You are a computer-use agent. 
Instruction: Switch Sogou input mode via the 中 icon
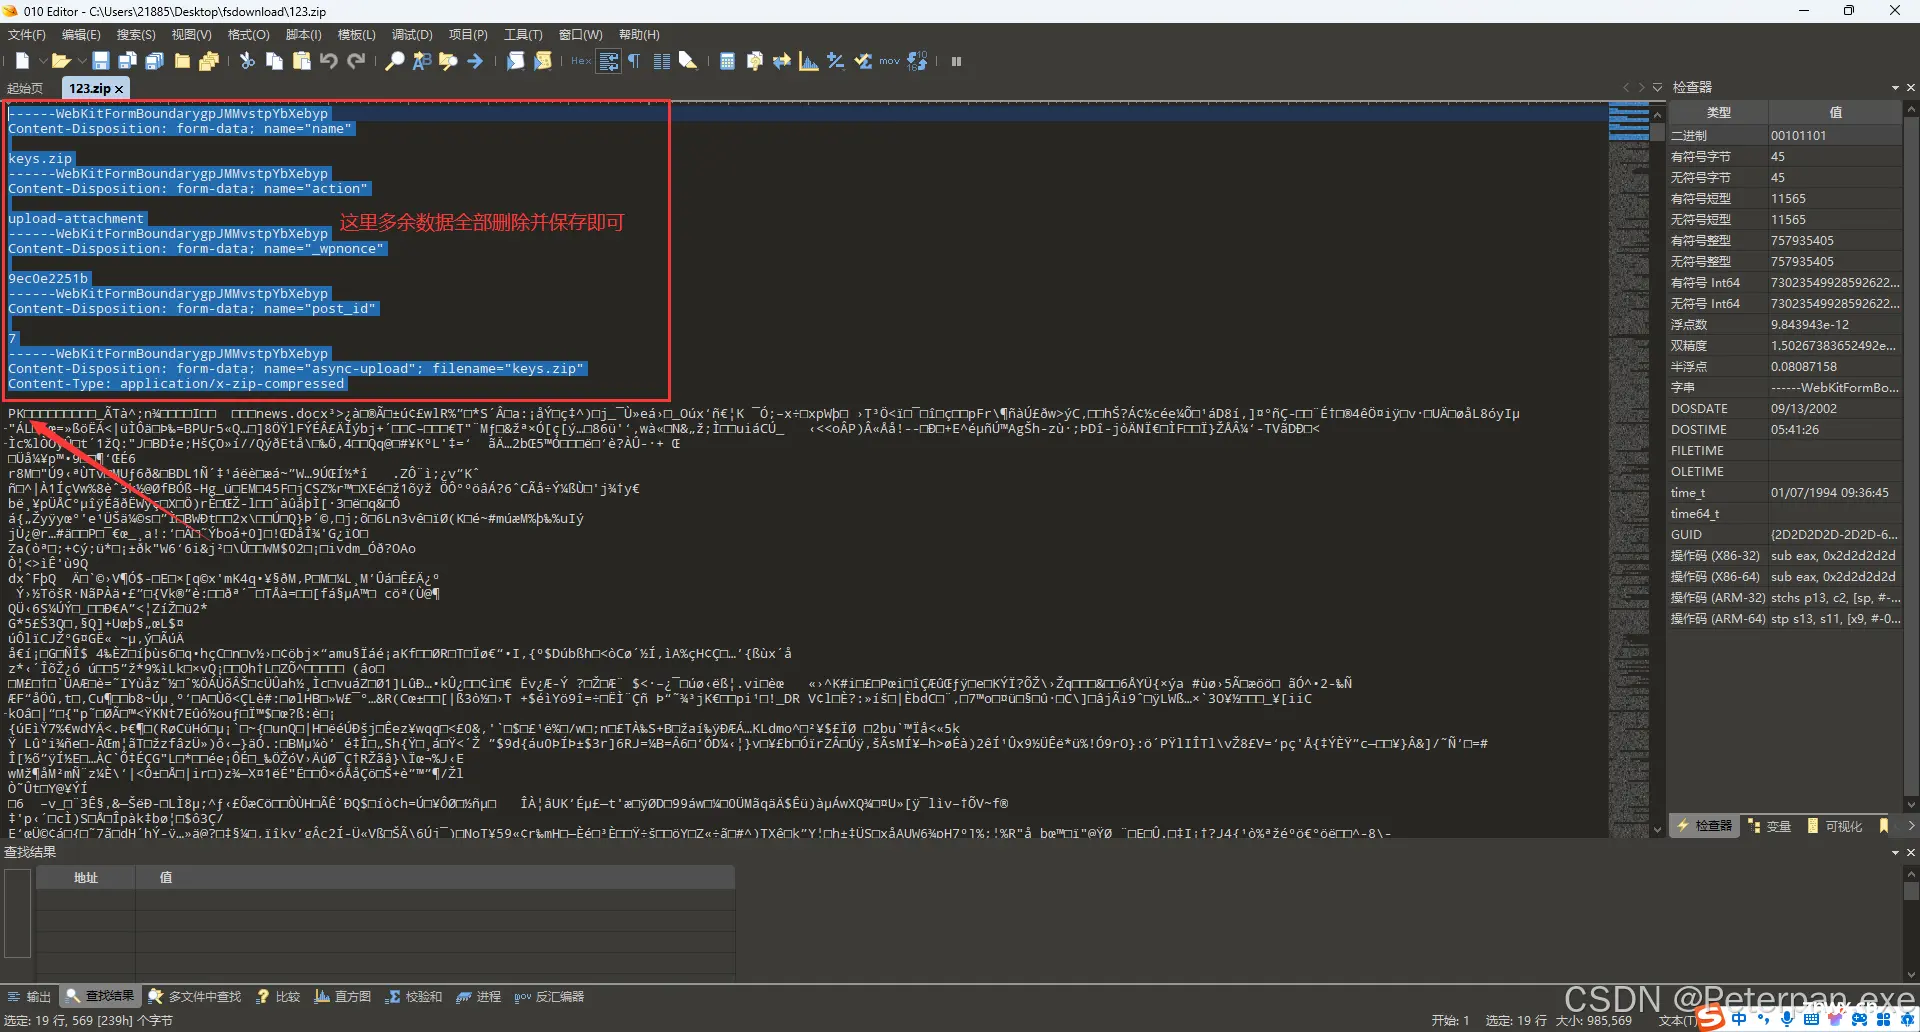coord(1740,1018)
